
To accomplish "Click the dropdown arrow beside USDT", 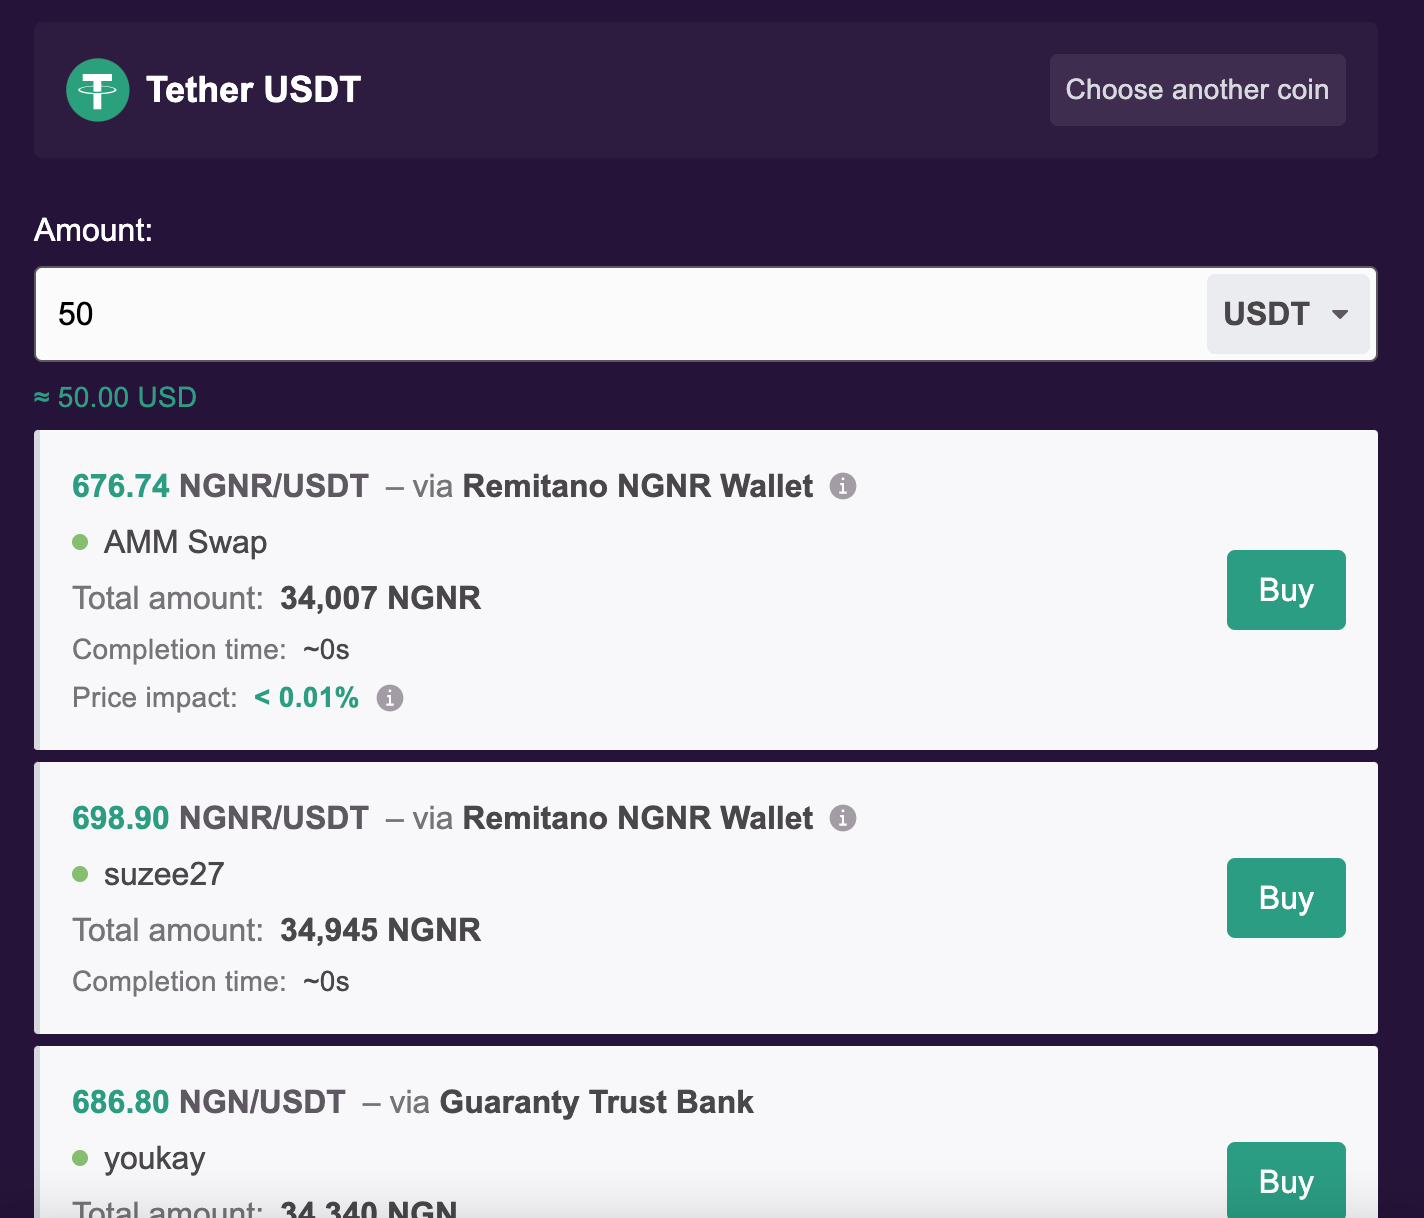I will [1340, 314].
